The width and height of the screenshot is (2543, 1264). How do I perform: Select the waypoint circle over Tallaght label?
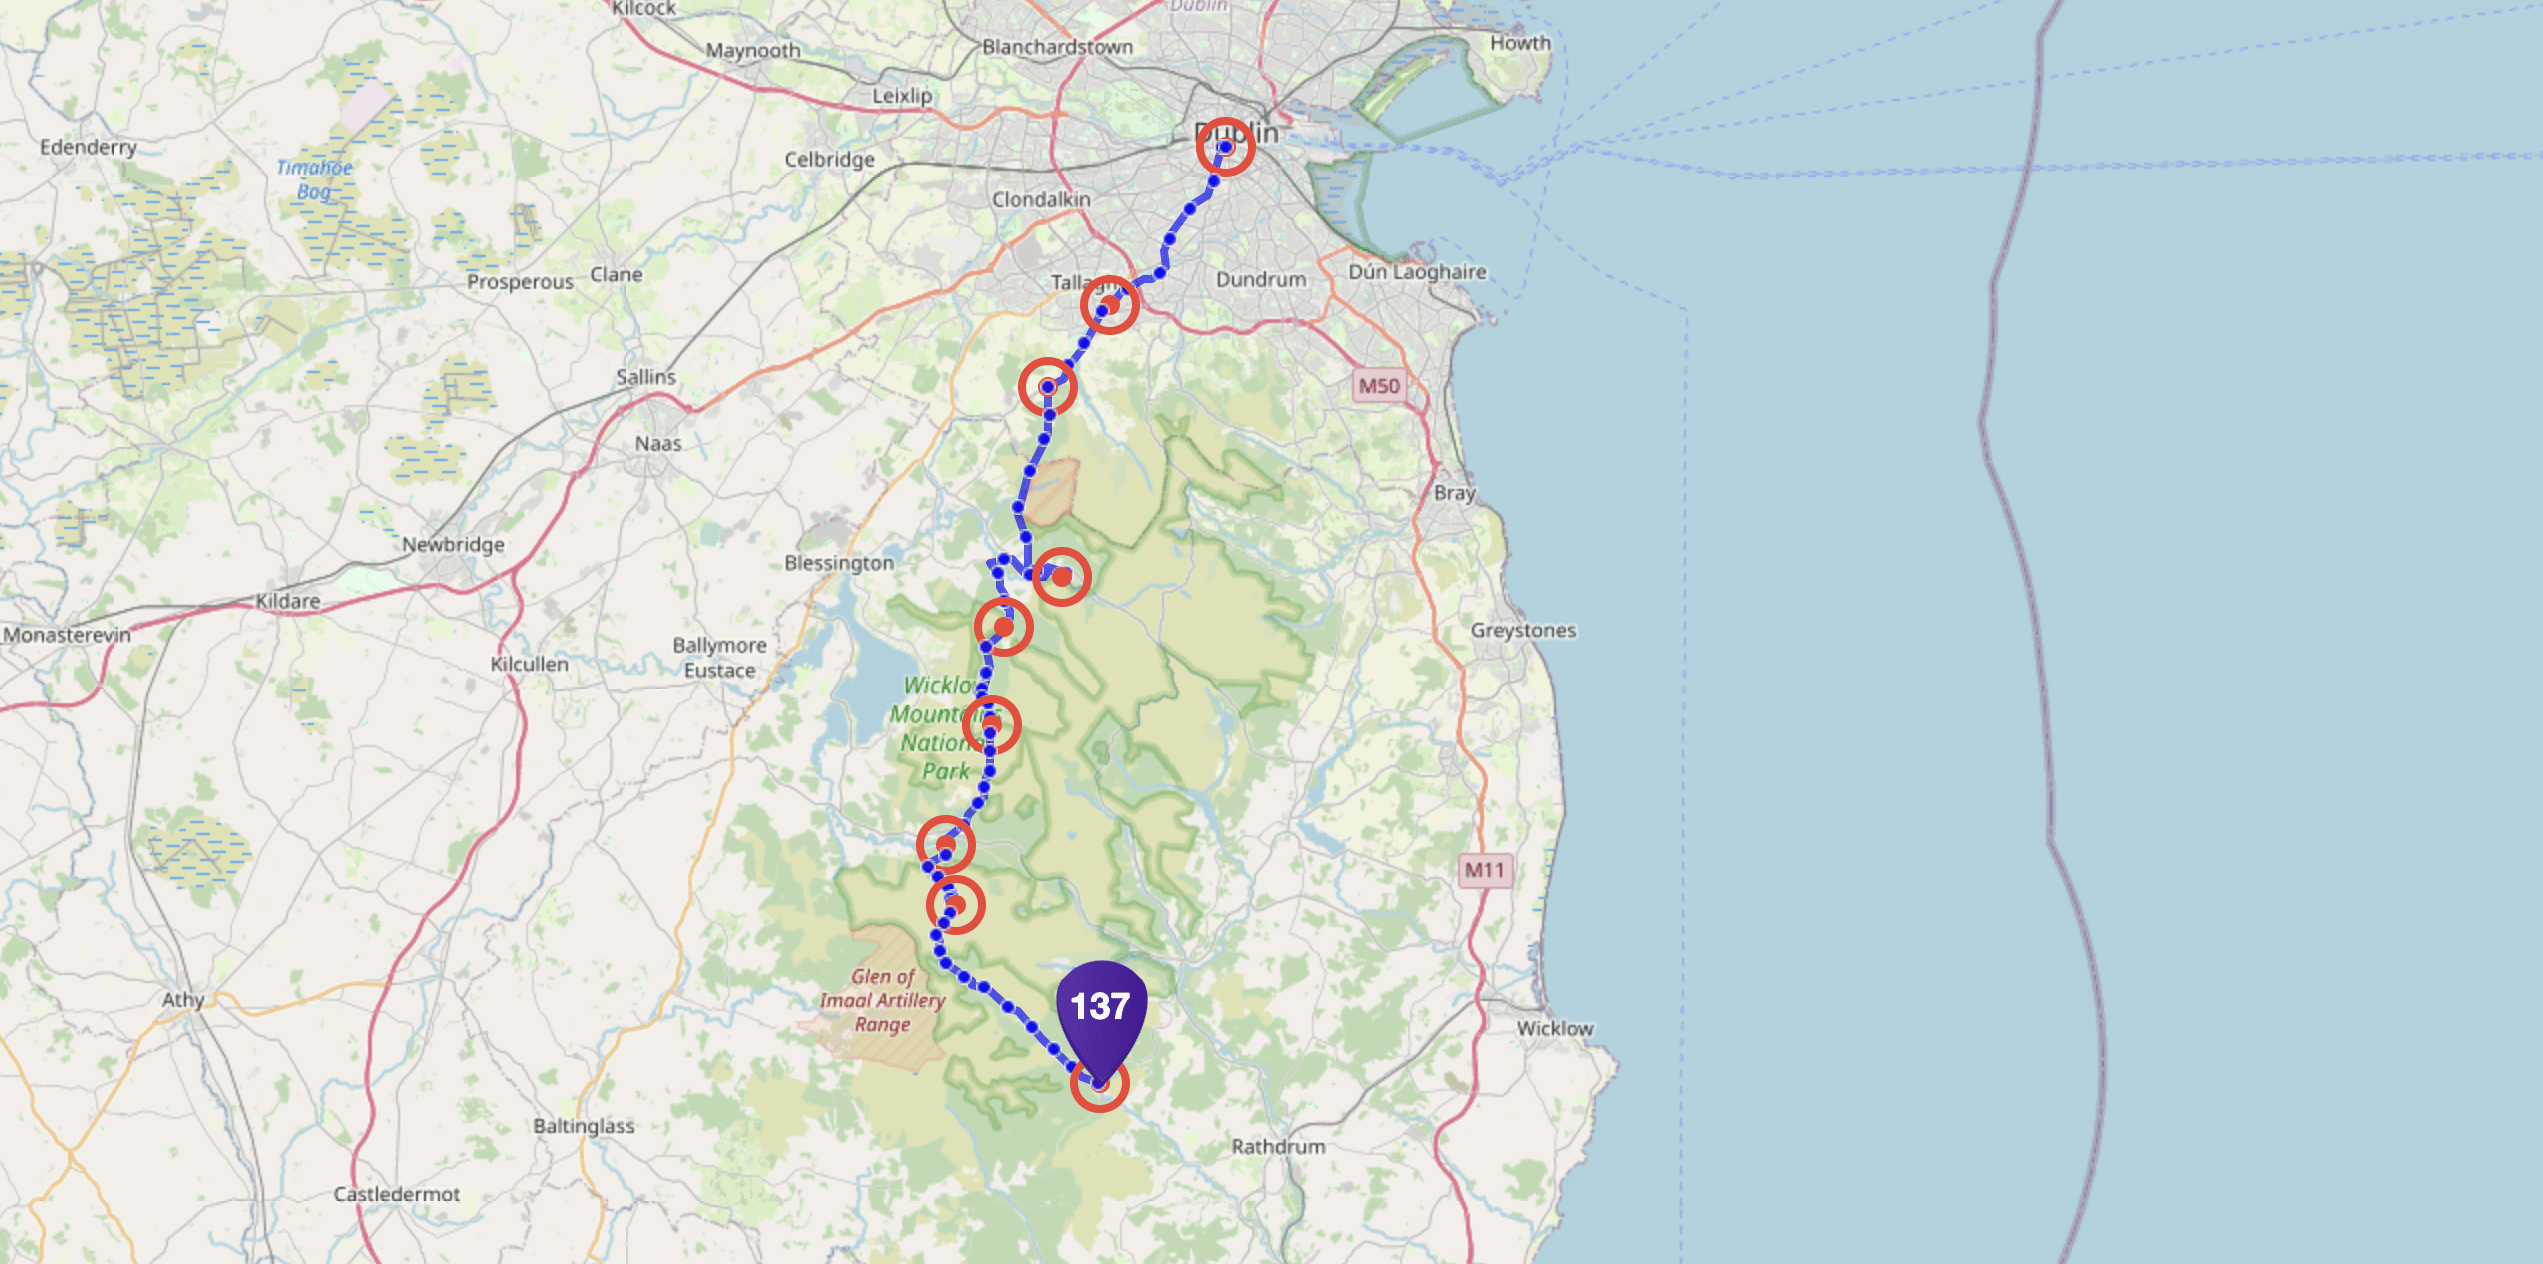1109,304
